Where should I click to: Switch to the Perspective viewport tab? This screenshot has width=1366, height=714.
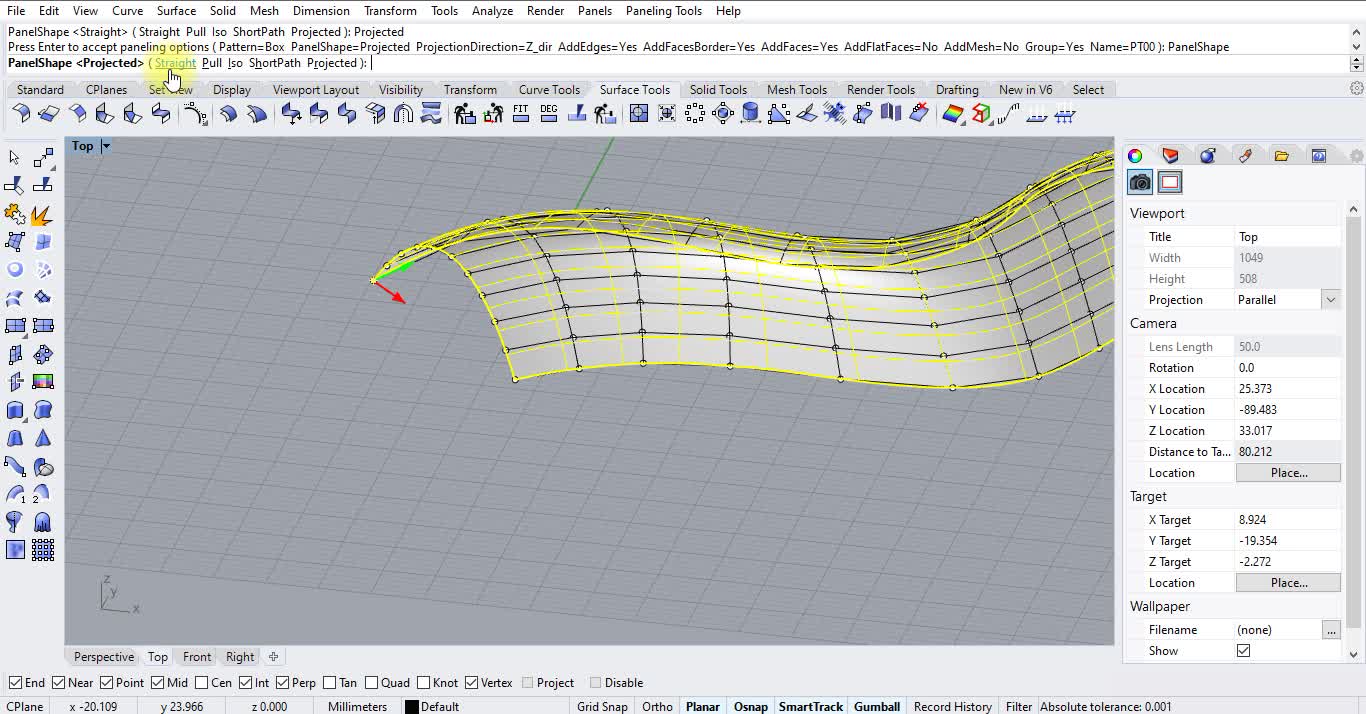[x=104, y=657]
